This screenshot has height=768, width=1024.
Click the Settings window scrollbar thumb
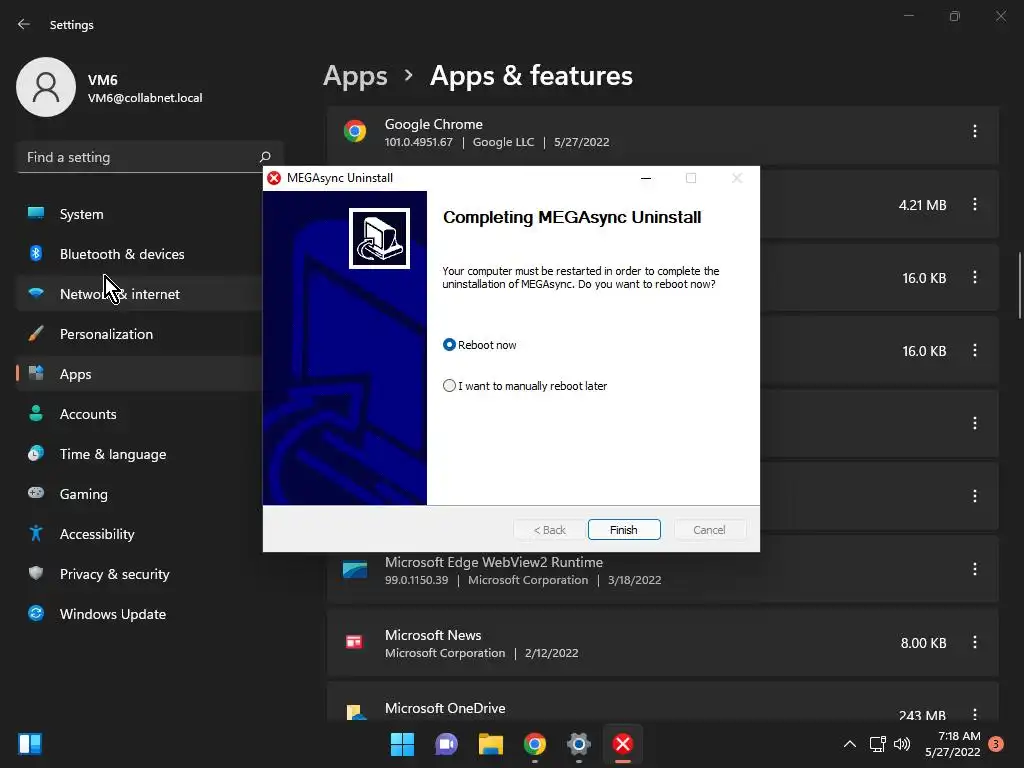[x=1019, y=285]
